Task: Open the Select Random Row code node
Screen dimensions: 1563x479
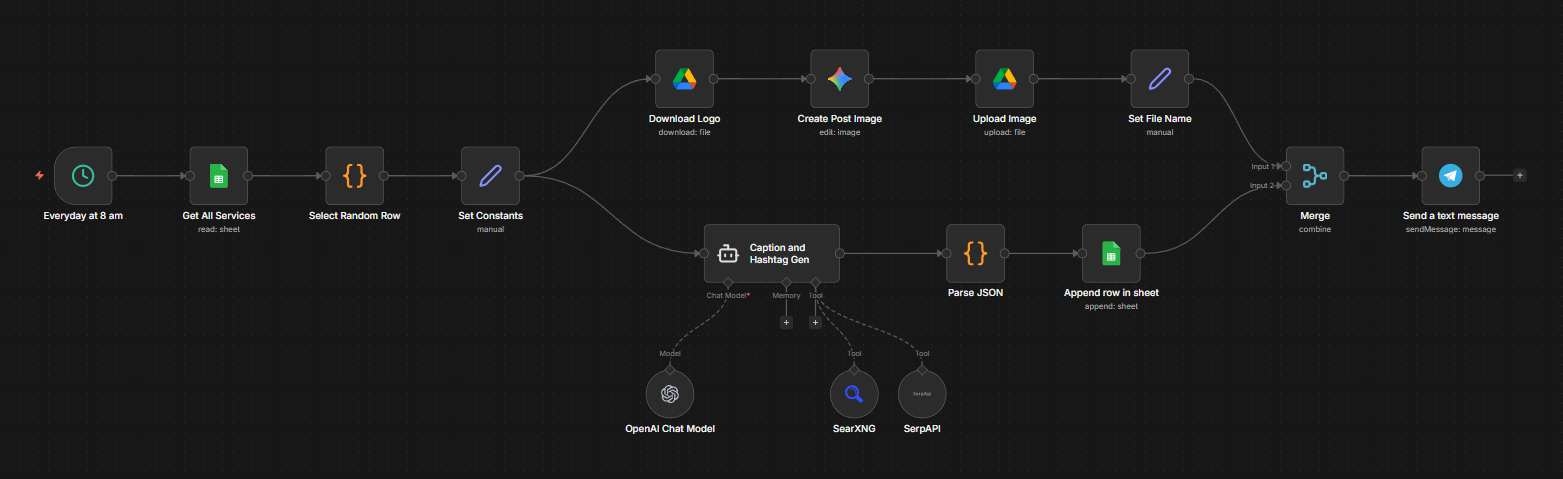Action: (354, 176)
